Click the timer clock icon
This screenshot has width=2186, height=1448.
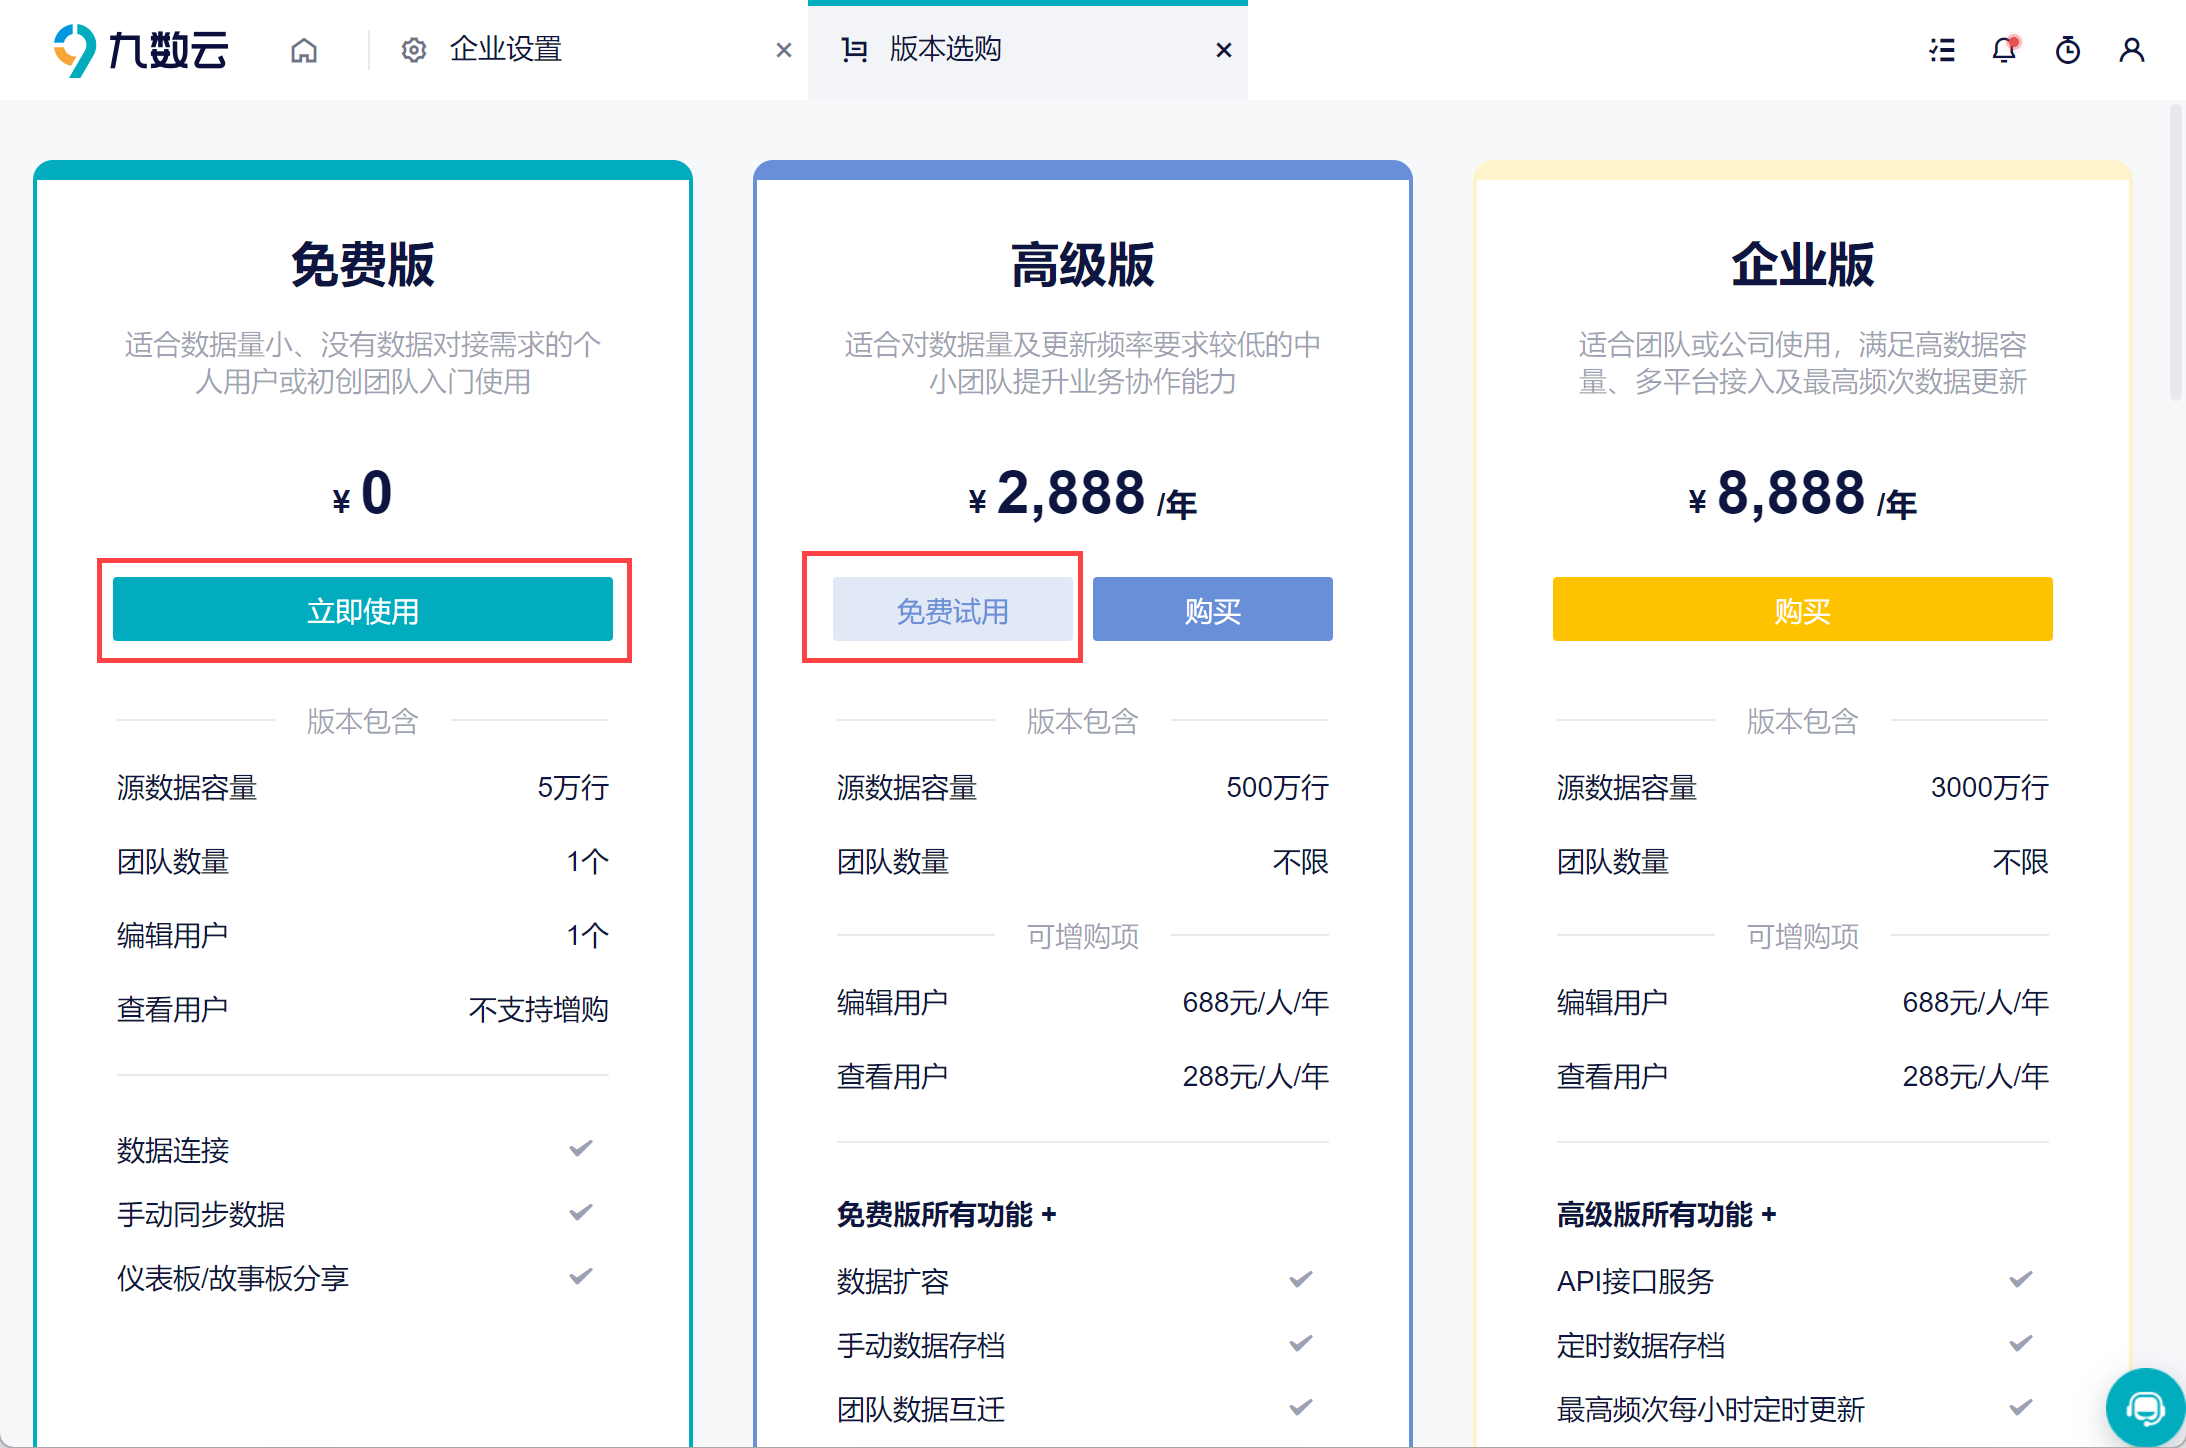point(2068,50)
